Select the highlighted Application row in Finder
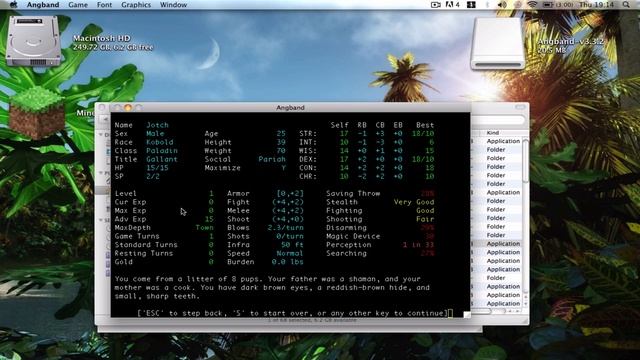Screen dimensions: 640x360 click(496, 244)
